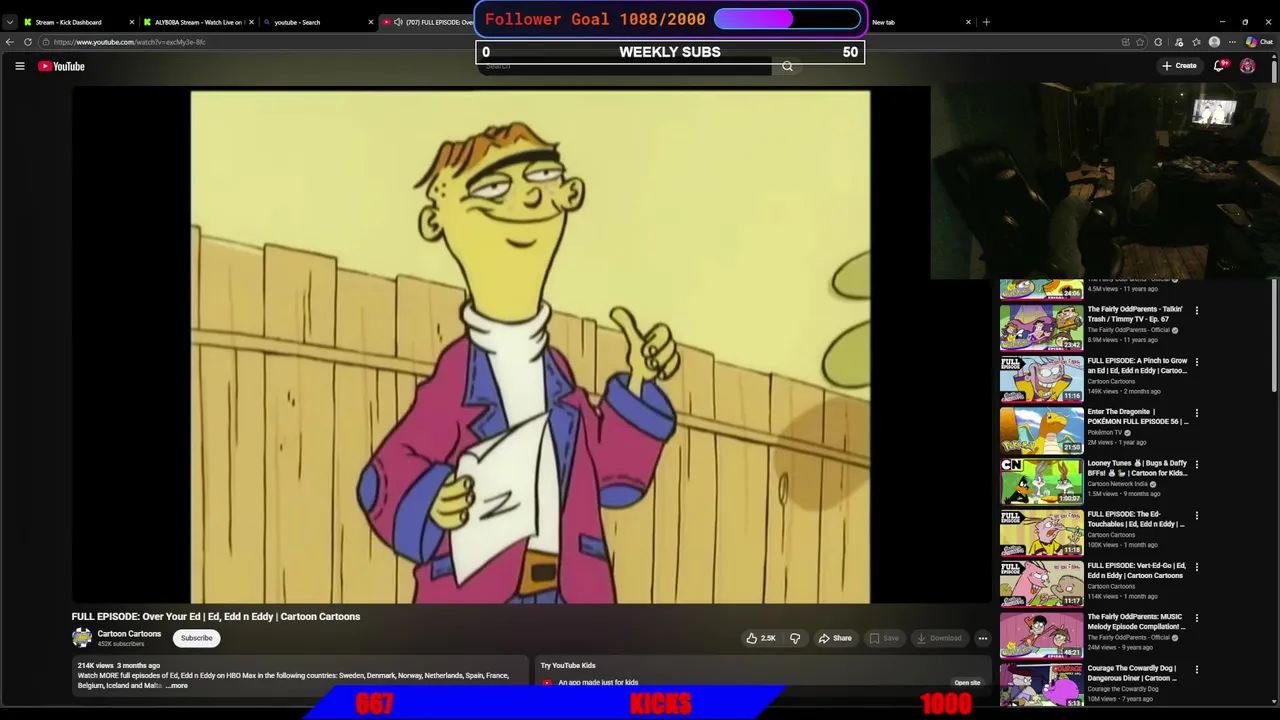Click the browser address bar URL

click(x=130, y=42)
